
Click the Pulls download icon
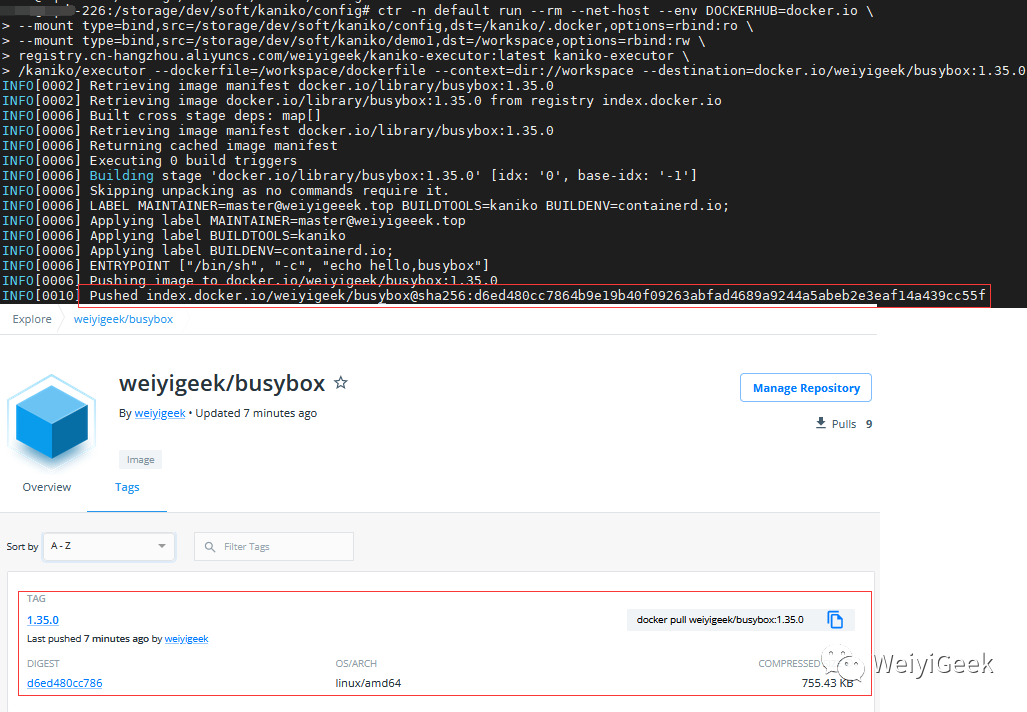(821, 423)
